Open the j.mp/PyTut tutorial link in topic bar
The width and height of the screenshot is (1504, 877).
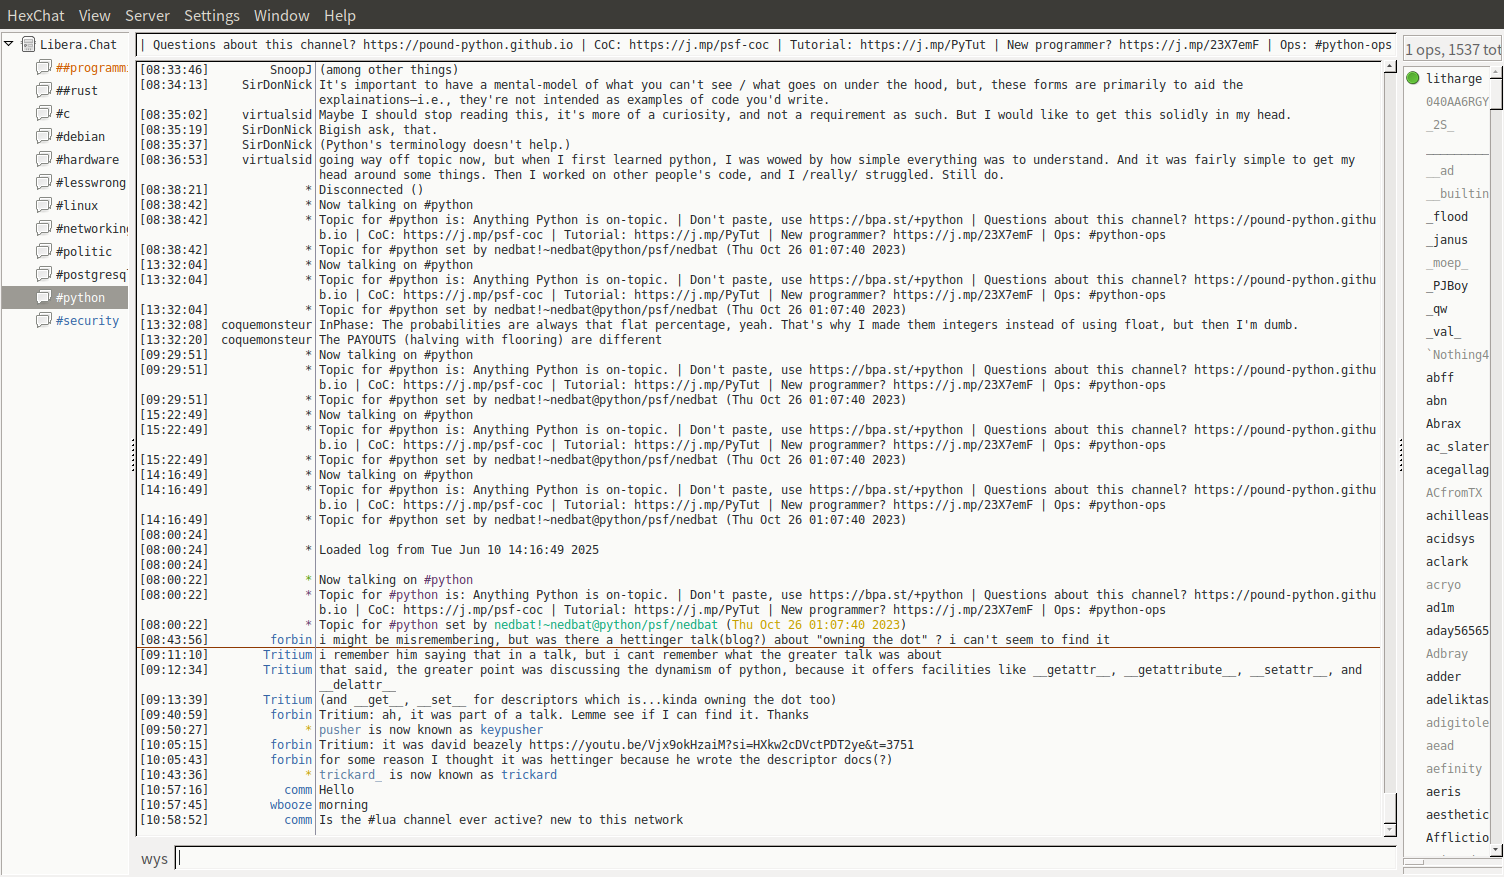[x=923, y=45]
